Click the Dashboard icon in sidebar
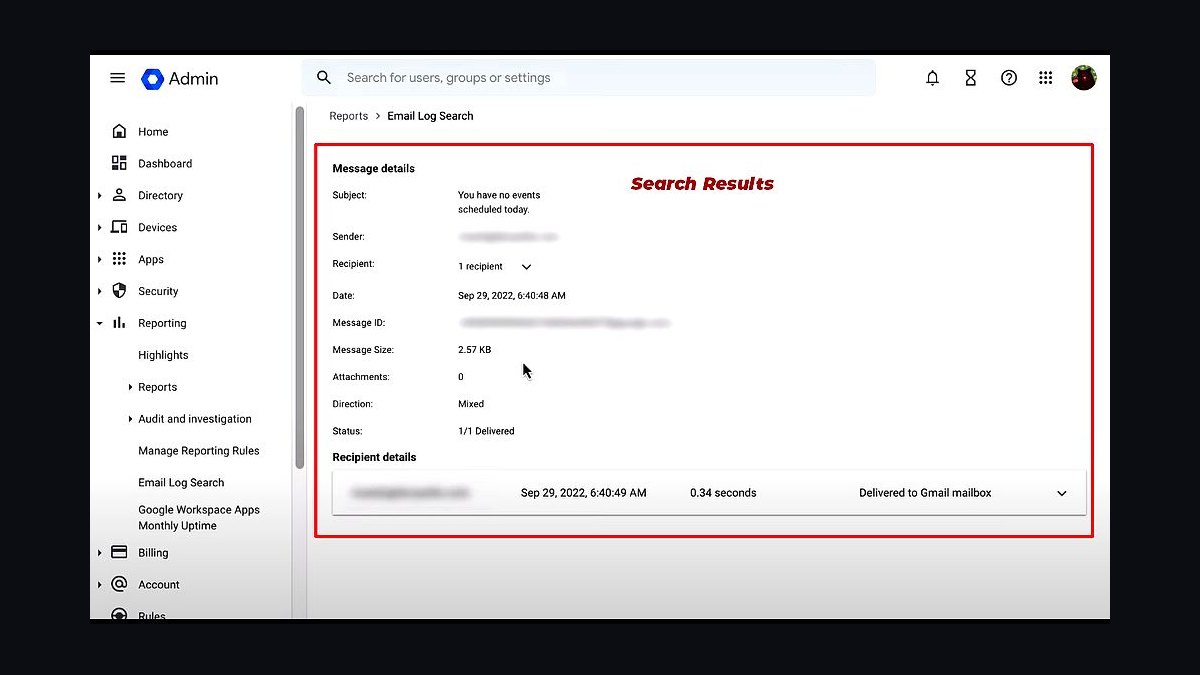The image size is (1200, 675). pyautogui.click(x=119, y=163)
